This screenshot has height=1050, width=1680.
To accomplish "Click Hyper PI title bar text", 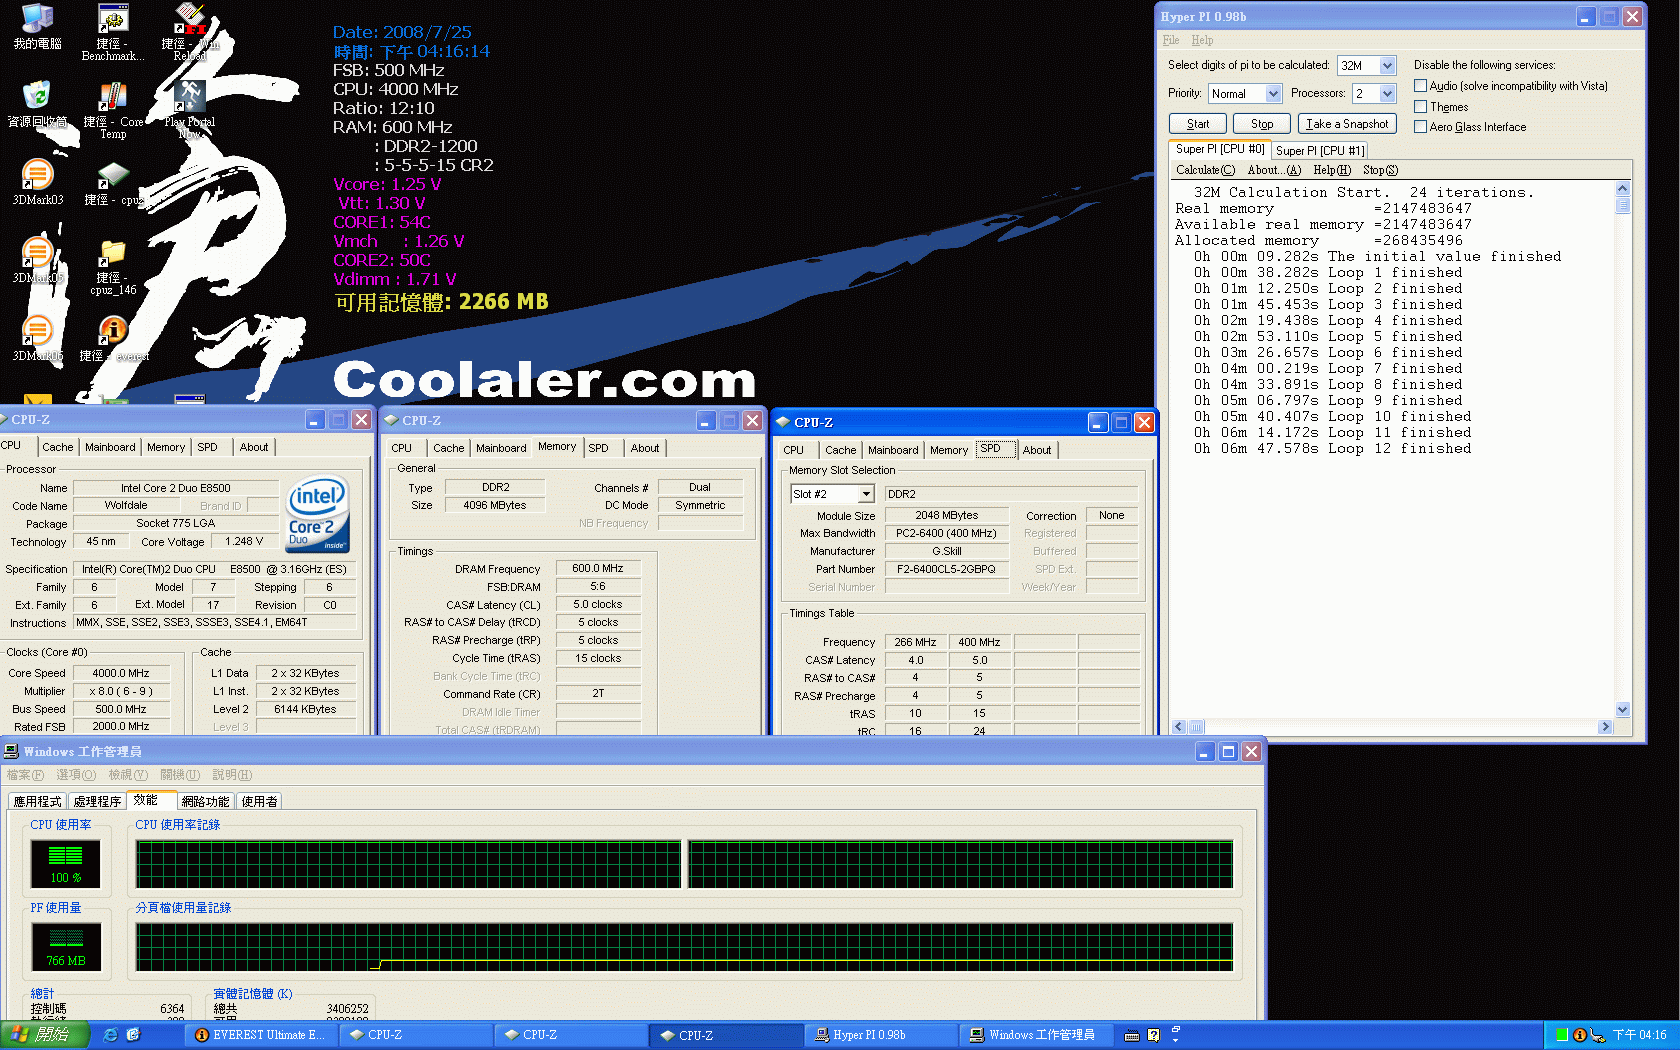I will [1203, 17].
